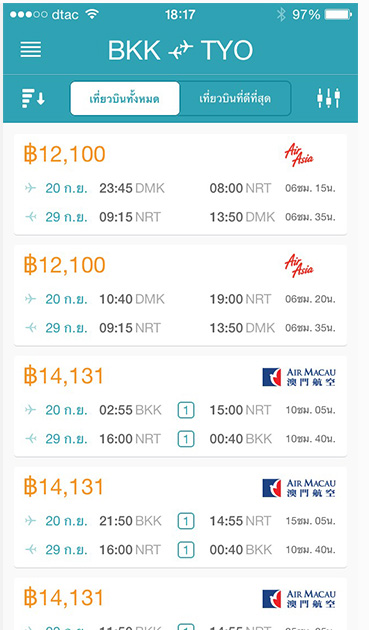The width and height of the screenshot is (369, 630).
Task: Open the hamburger menu icon
Action: click(31, 49)
